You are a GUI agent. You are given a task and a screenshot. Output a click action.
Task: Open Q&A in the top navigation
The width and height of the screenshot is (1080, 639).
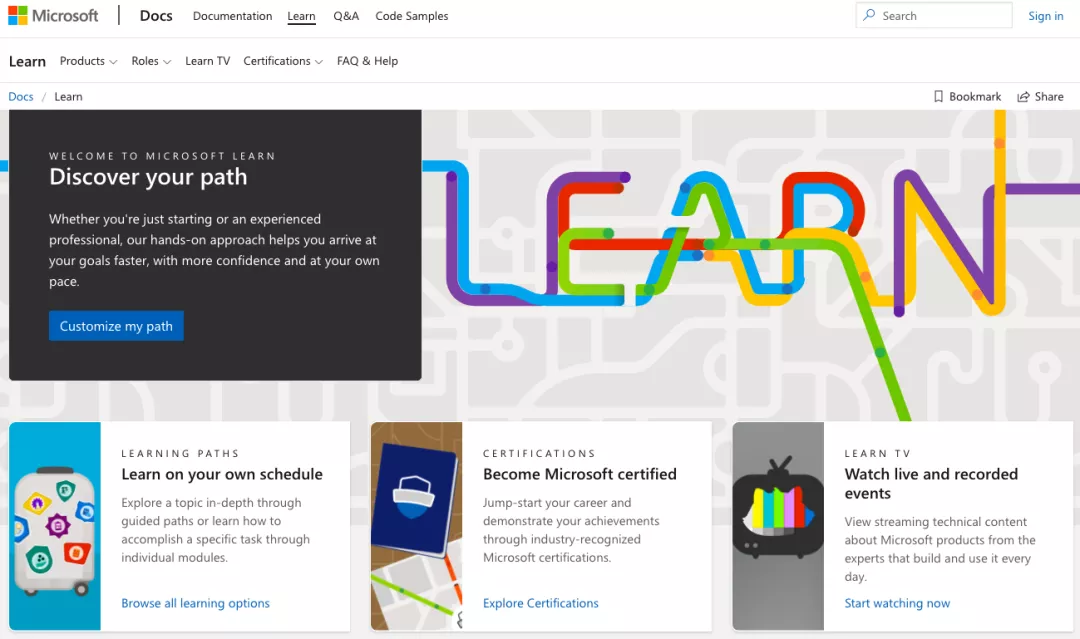346,16
